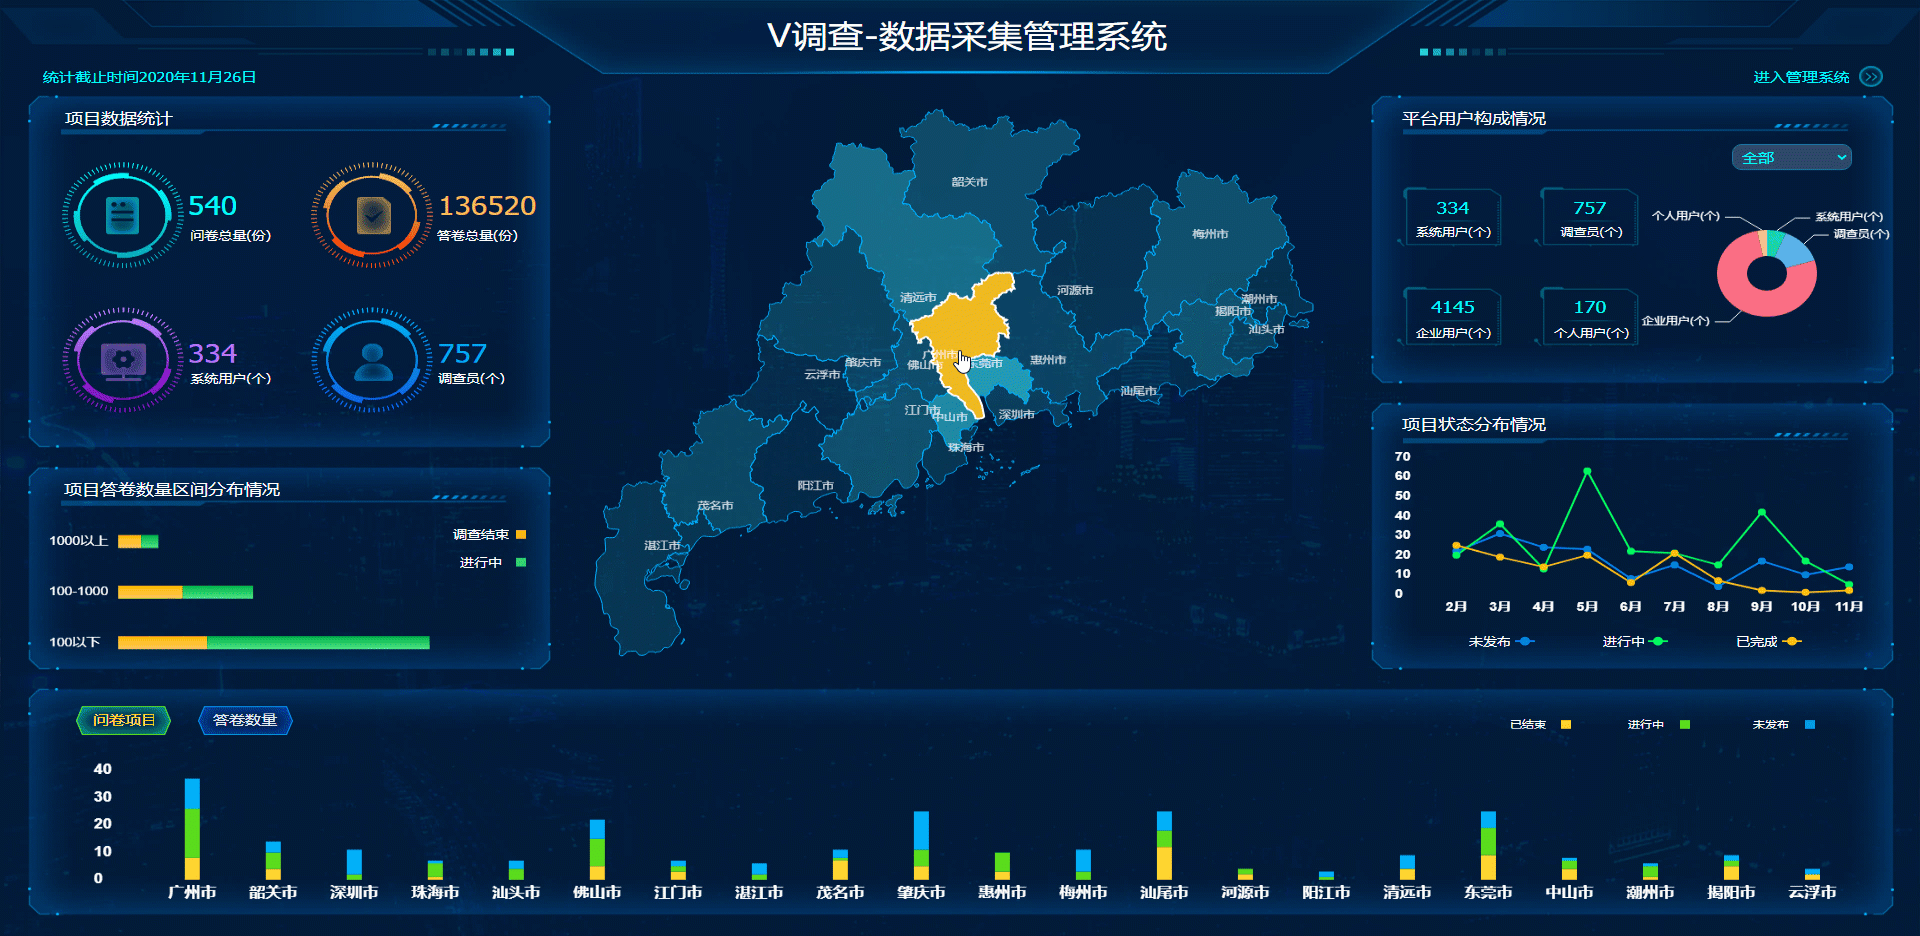Screen dimensions: 1920x936
Task: Switch to the 问卷项目 tab
Action: [x=124, y=720]
